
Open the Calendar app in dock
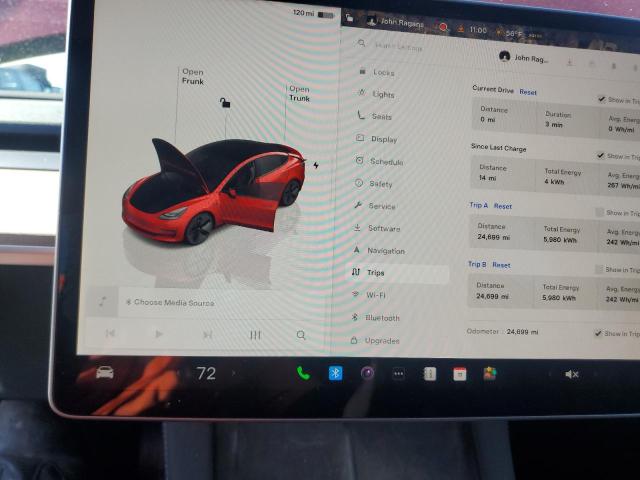[460, 374]
